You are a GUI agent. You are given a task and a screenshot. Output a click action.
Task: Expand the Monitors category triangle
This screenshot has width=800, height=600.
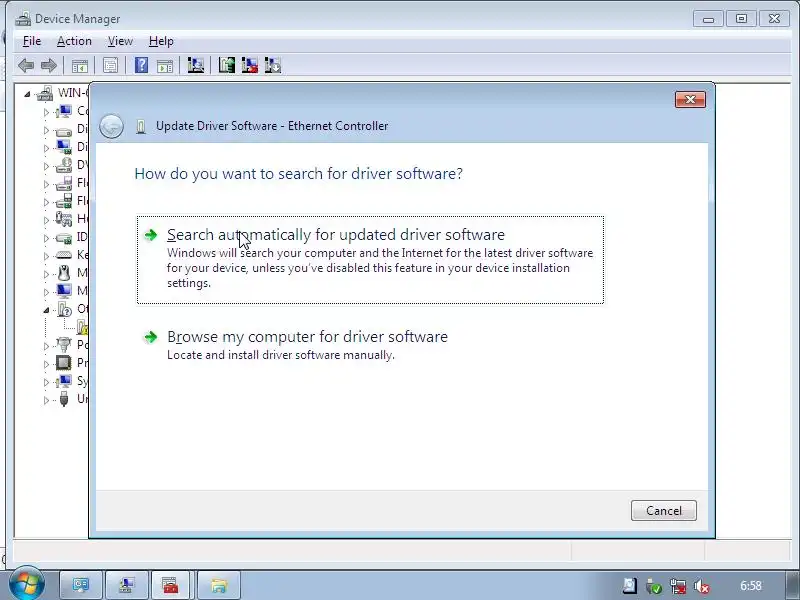(x=46, y=292)
